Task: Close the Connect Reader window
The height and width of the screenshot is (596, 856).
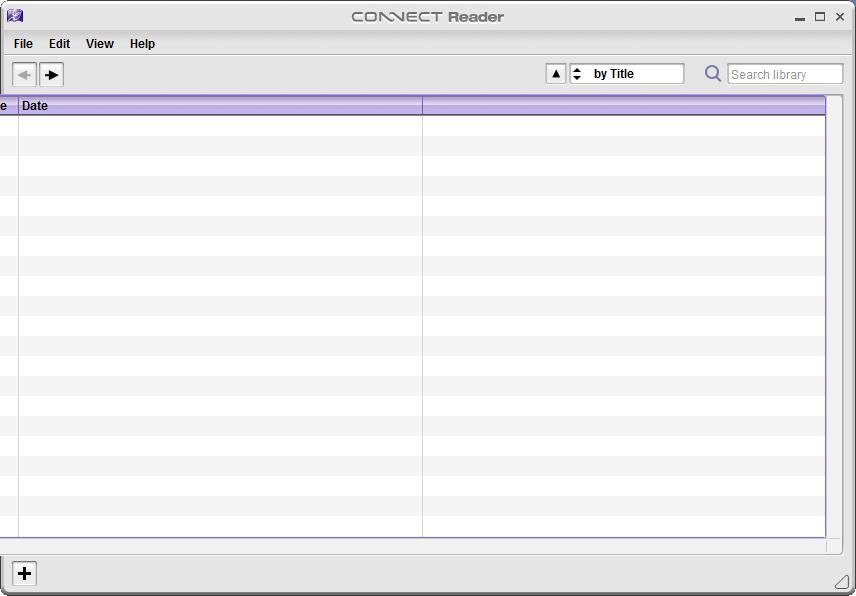Action: 840,17
